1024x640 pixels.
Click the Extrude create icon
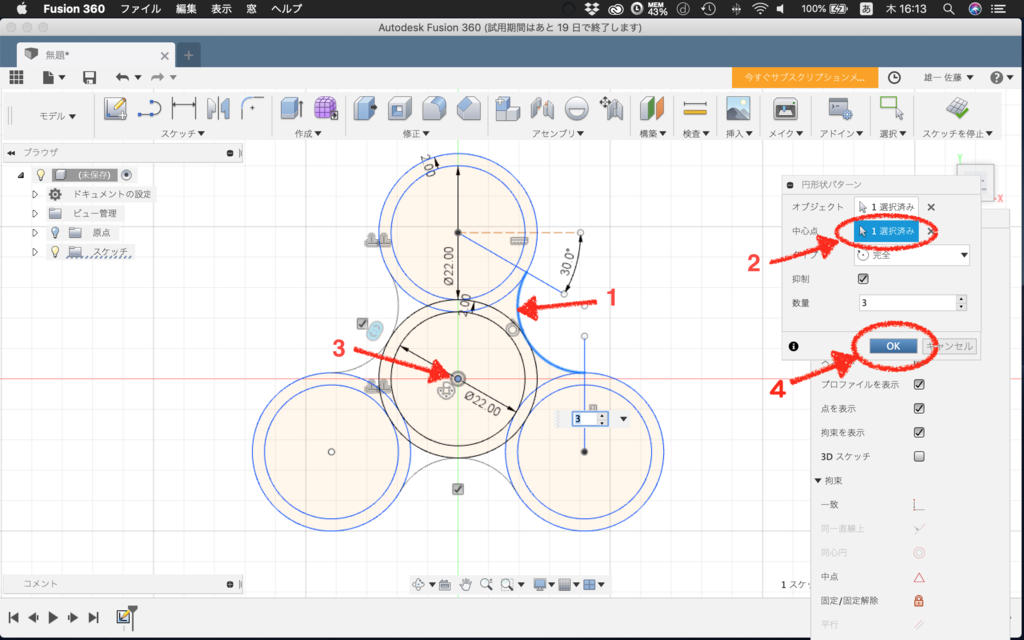click(x=291, y=108)
